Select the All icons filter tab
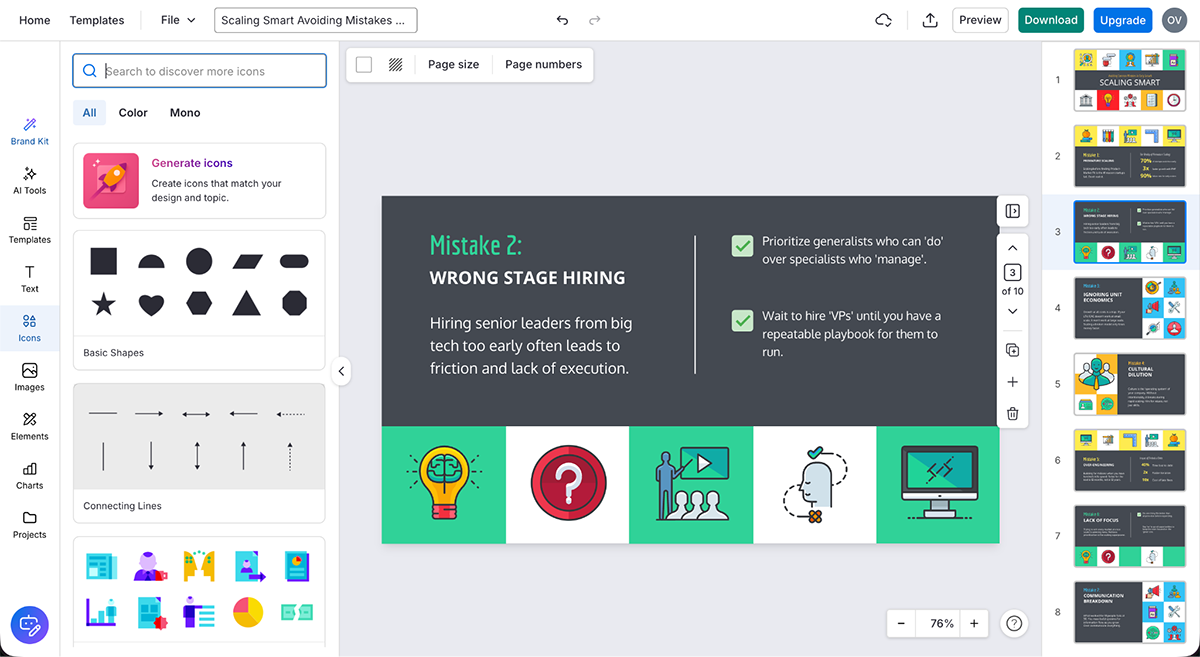1200x657 pixels. click(89, 113)
